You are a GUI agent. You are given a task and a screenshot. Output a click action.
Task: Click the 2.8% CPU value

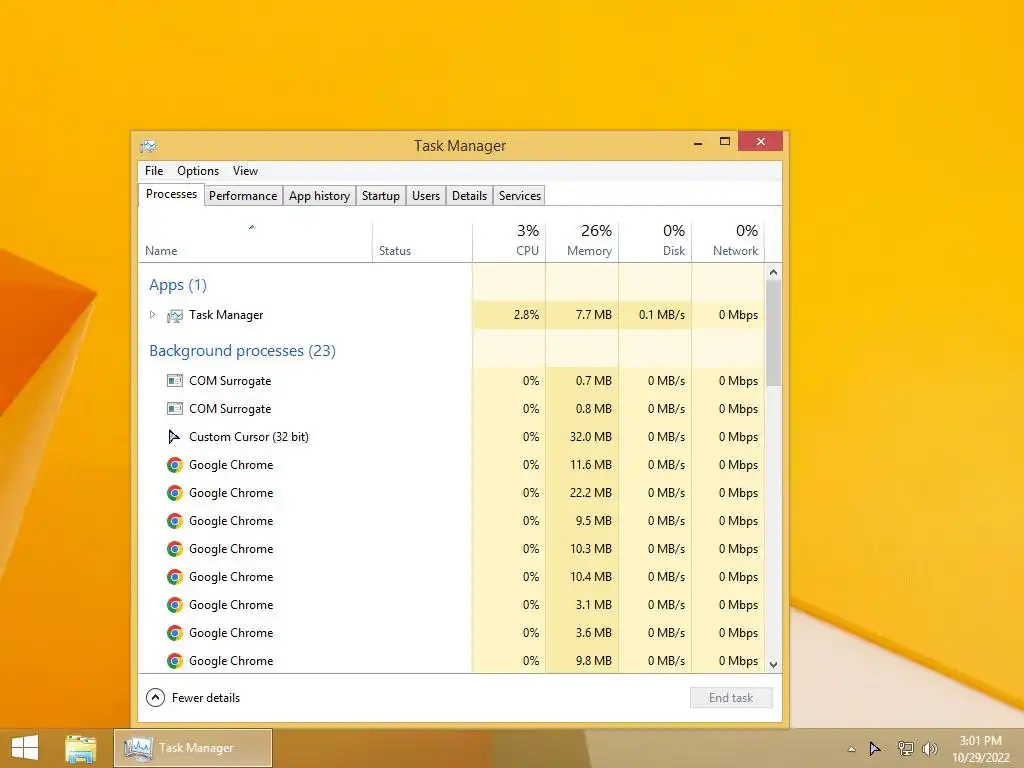pyautogui.click(x=526, y=315)
